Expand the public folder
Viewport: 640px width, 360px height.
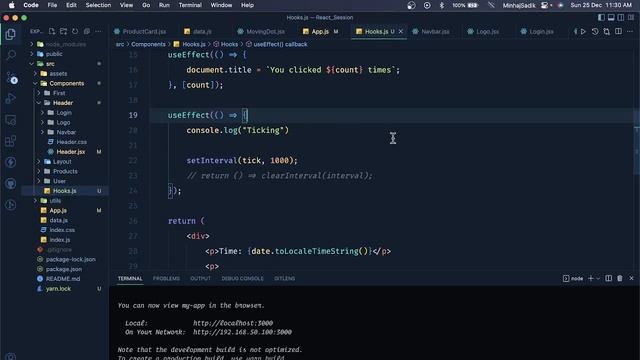[32, 54]
